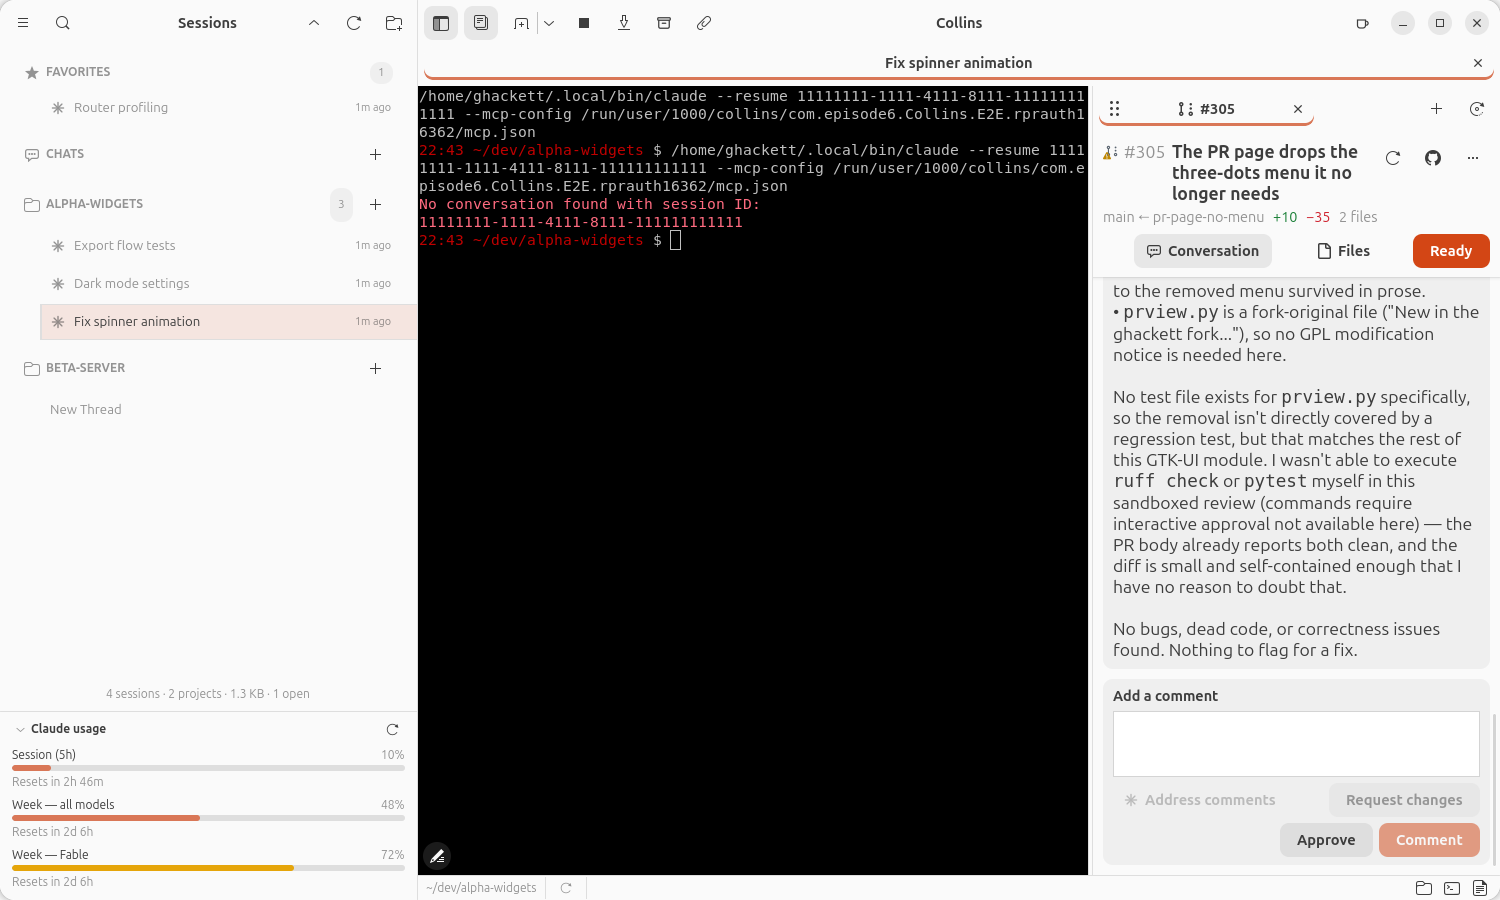
Task: Switch to the Conversation tab
Action: tap(1203, 251)
